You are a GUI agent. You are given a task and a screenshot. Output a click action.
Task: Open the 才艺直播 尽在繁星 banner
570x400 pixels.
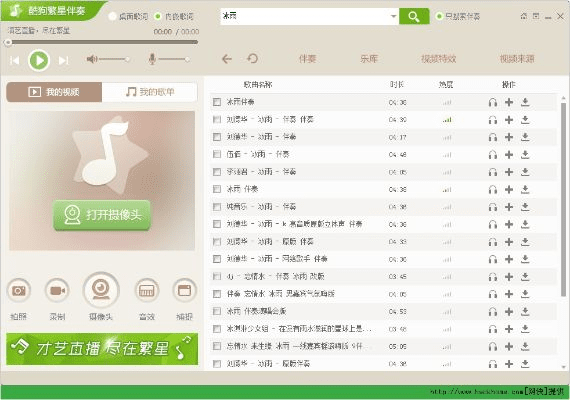click(x=102, y=349)
